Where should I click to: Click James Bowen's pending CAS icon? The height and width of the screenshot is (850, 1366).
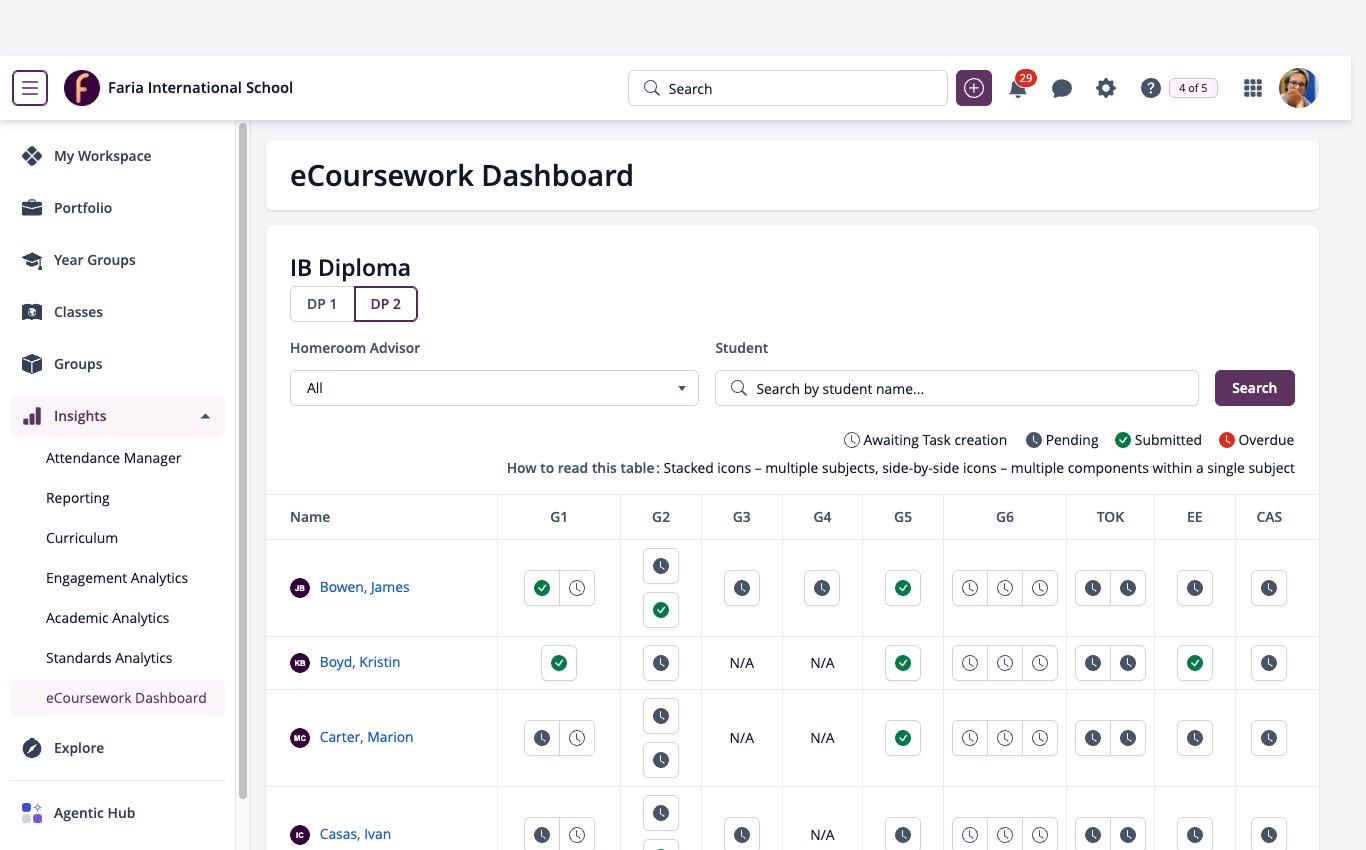[1269, 588]
